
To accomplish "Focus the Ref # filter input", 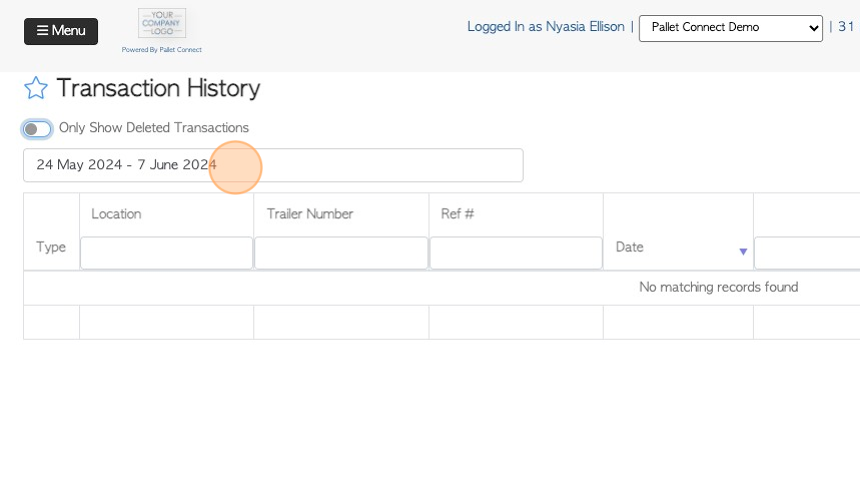I will (x=516, y=253).
